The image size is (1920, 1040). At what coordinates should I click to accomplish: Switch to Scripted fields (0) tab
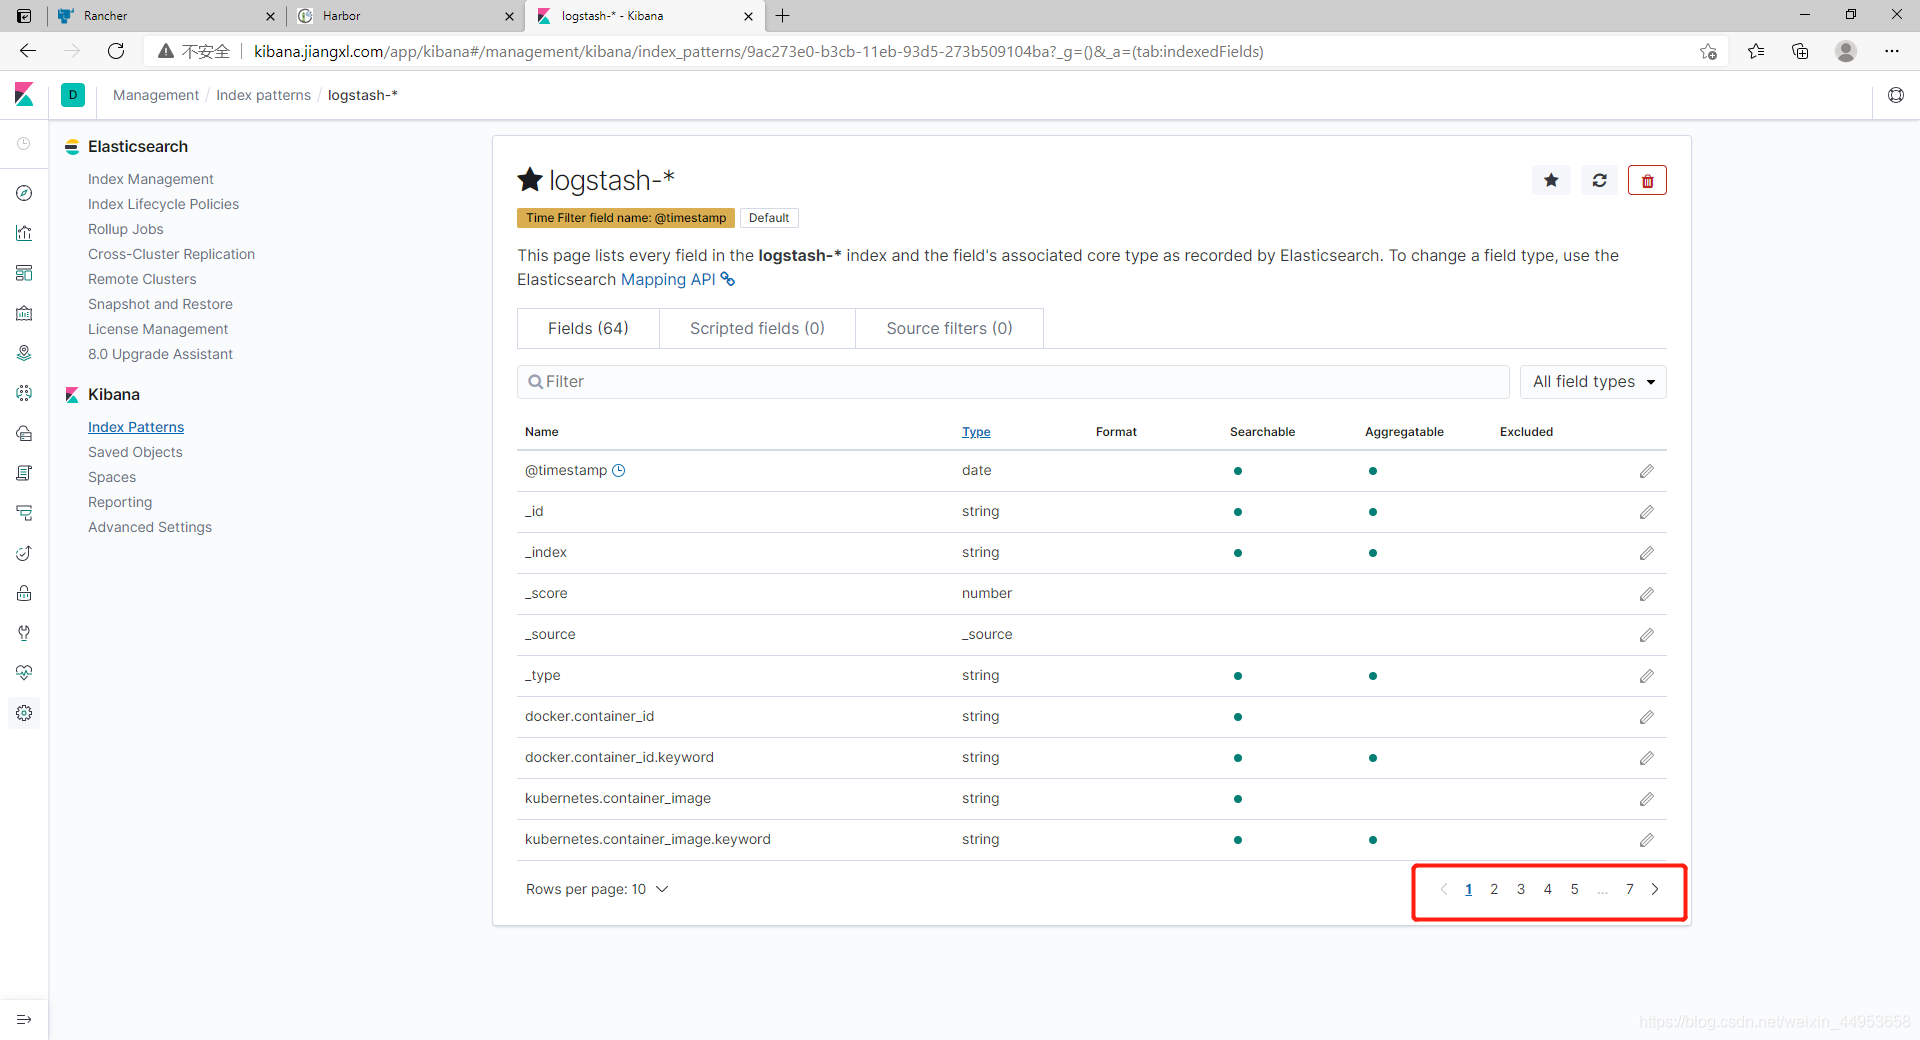click(x=757, y=328)
